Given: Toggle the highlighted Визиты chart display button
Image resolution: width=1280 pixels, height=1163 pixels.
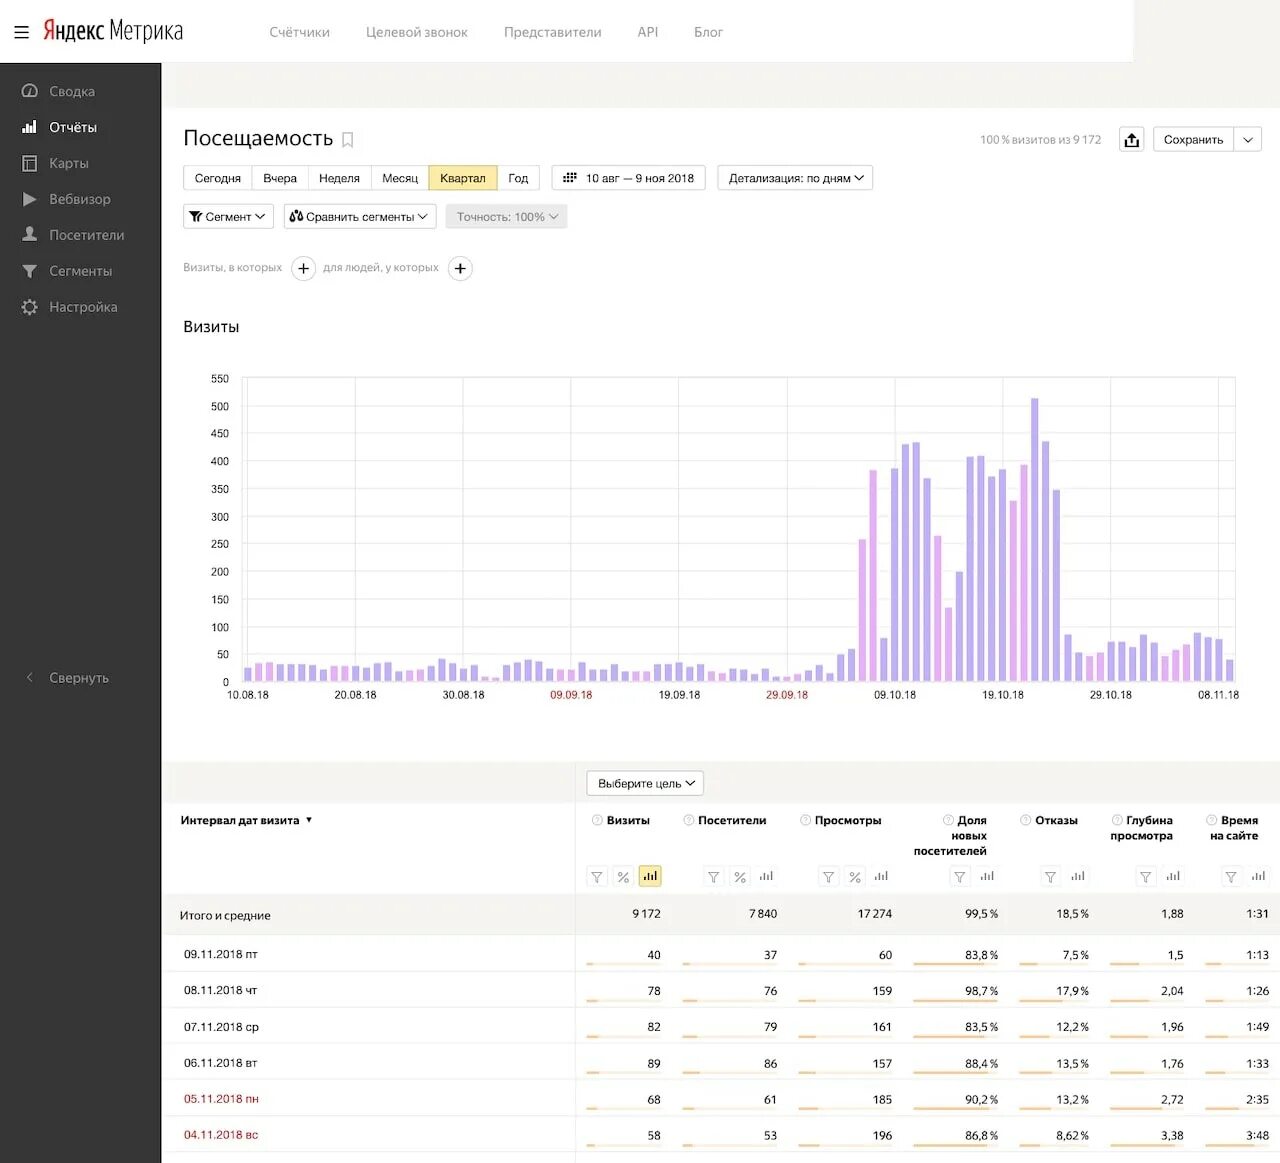Looking at the screenshot, I should tap(650, 876).
